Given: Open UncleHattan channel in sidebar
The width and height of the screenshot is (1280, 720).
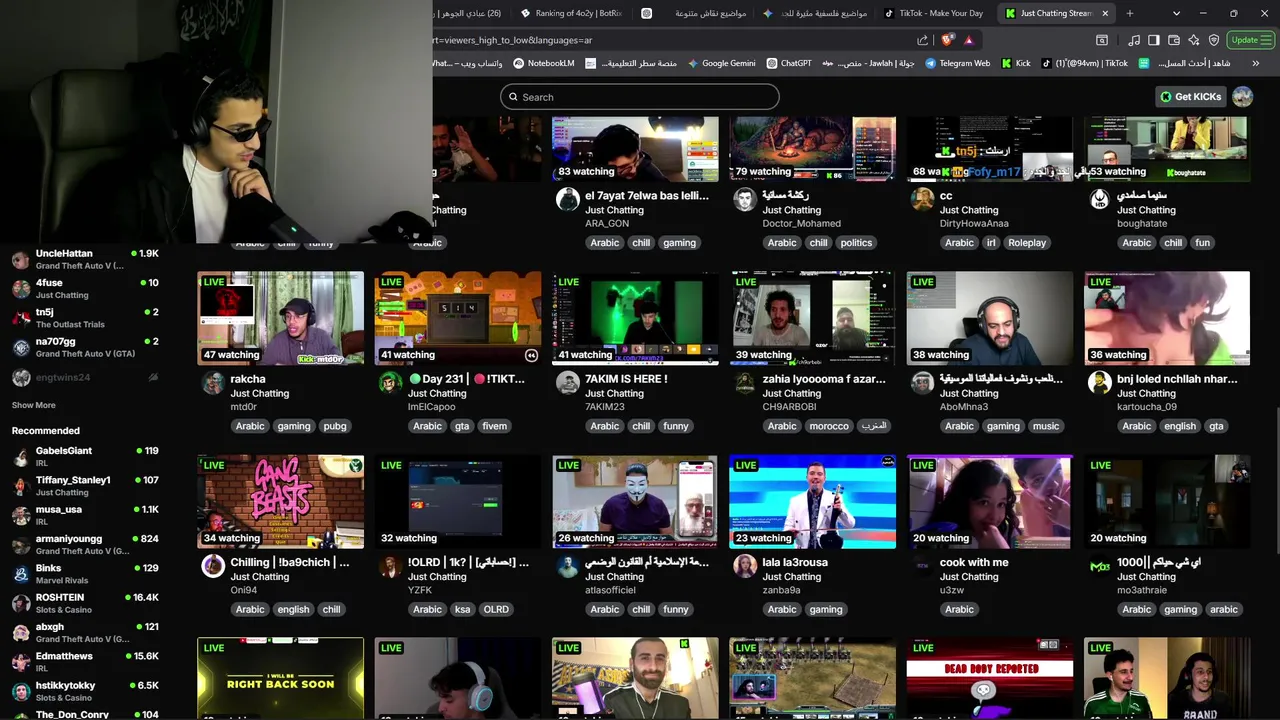Looking at the screenshot, I should [x=85, y=259].
